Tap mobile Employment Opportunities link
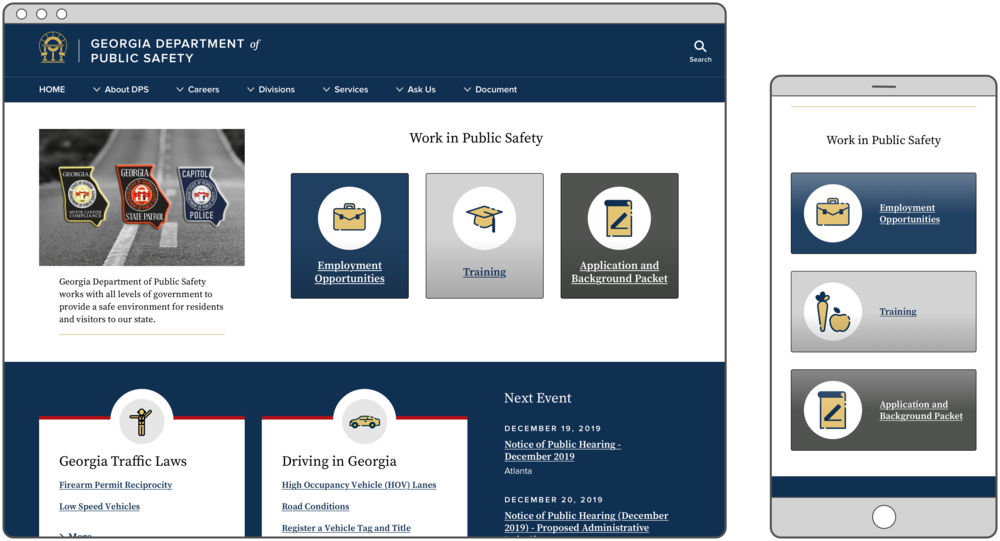Viewport: 1000px width, 541px height. point(909,213)
